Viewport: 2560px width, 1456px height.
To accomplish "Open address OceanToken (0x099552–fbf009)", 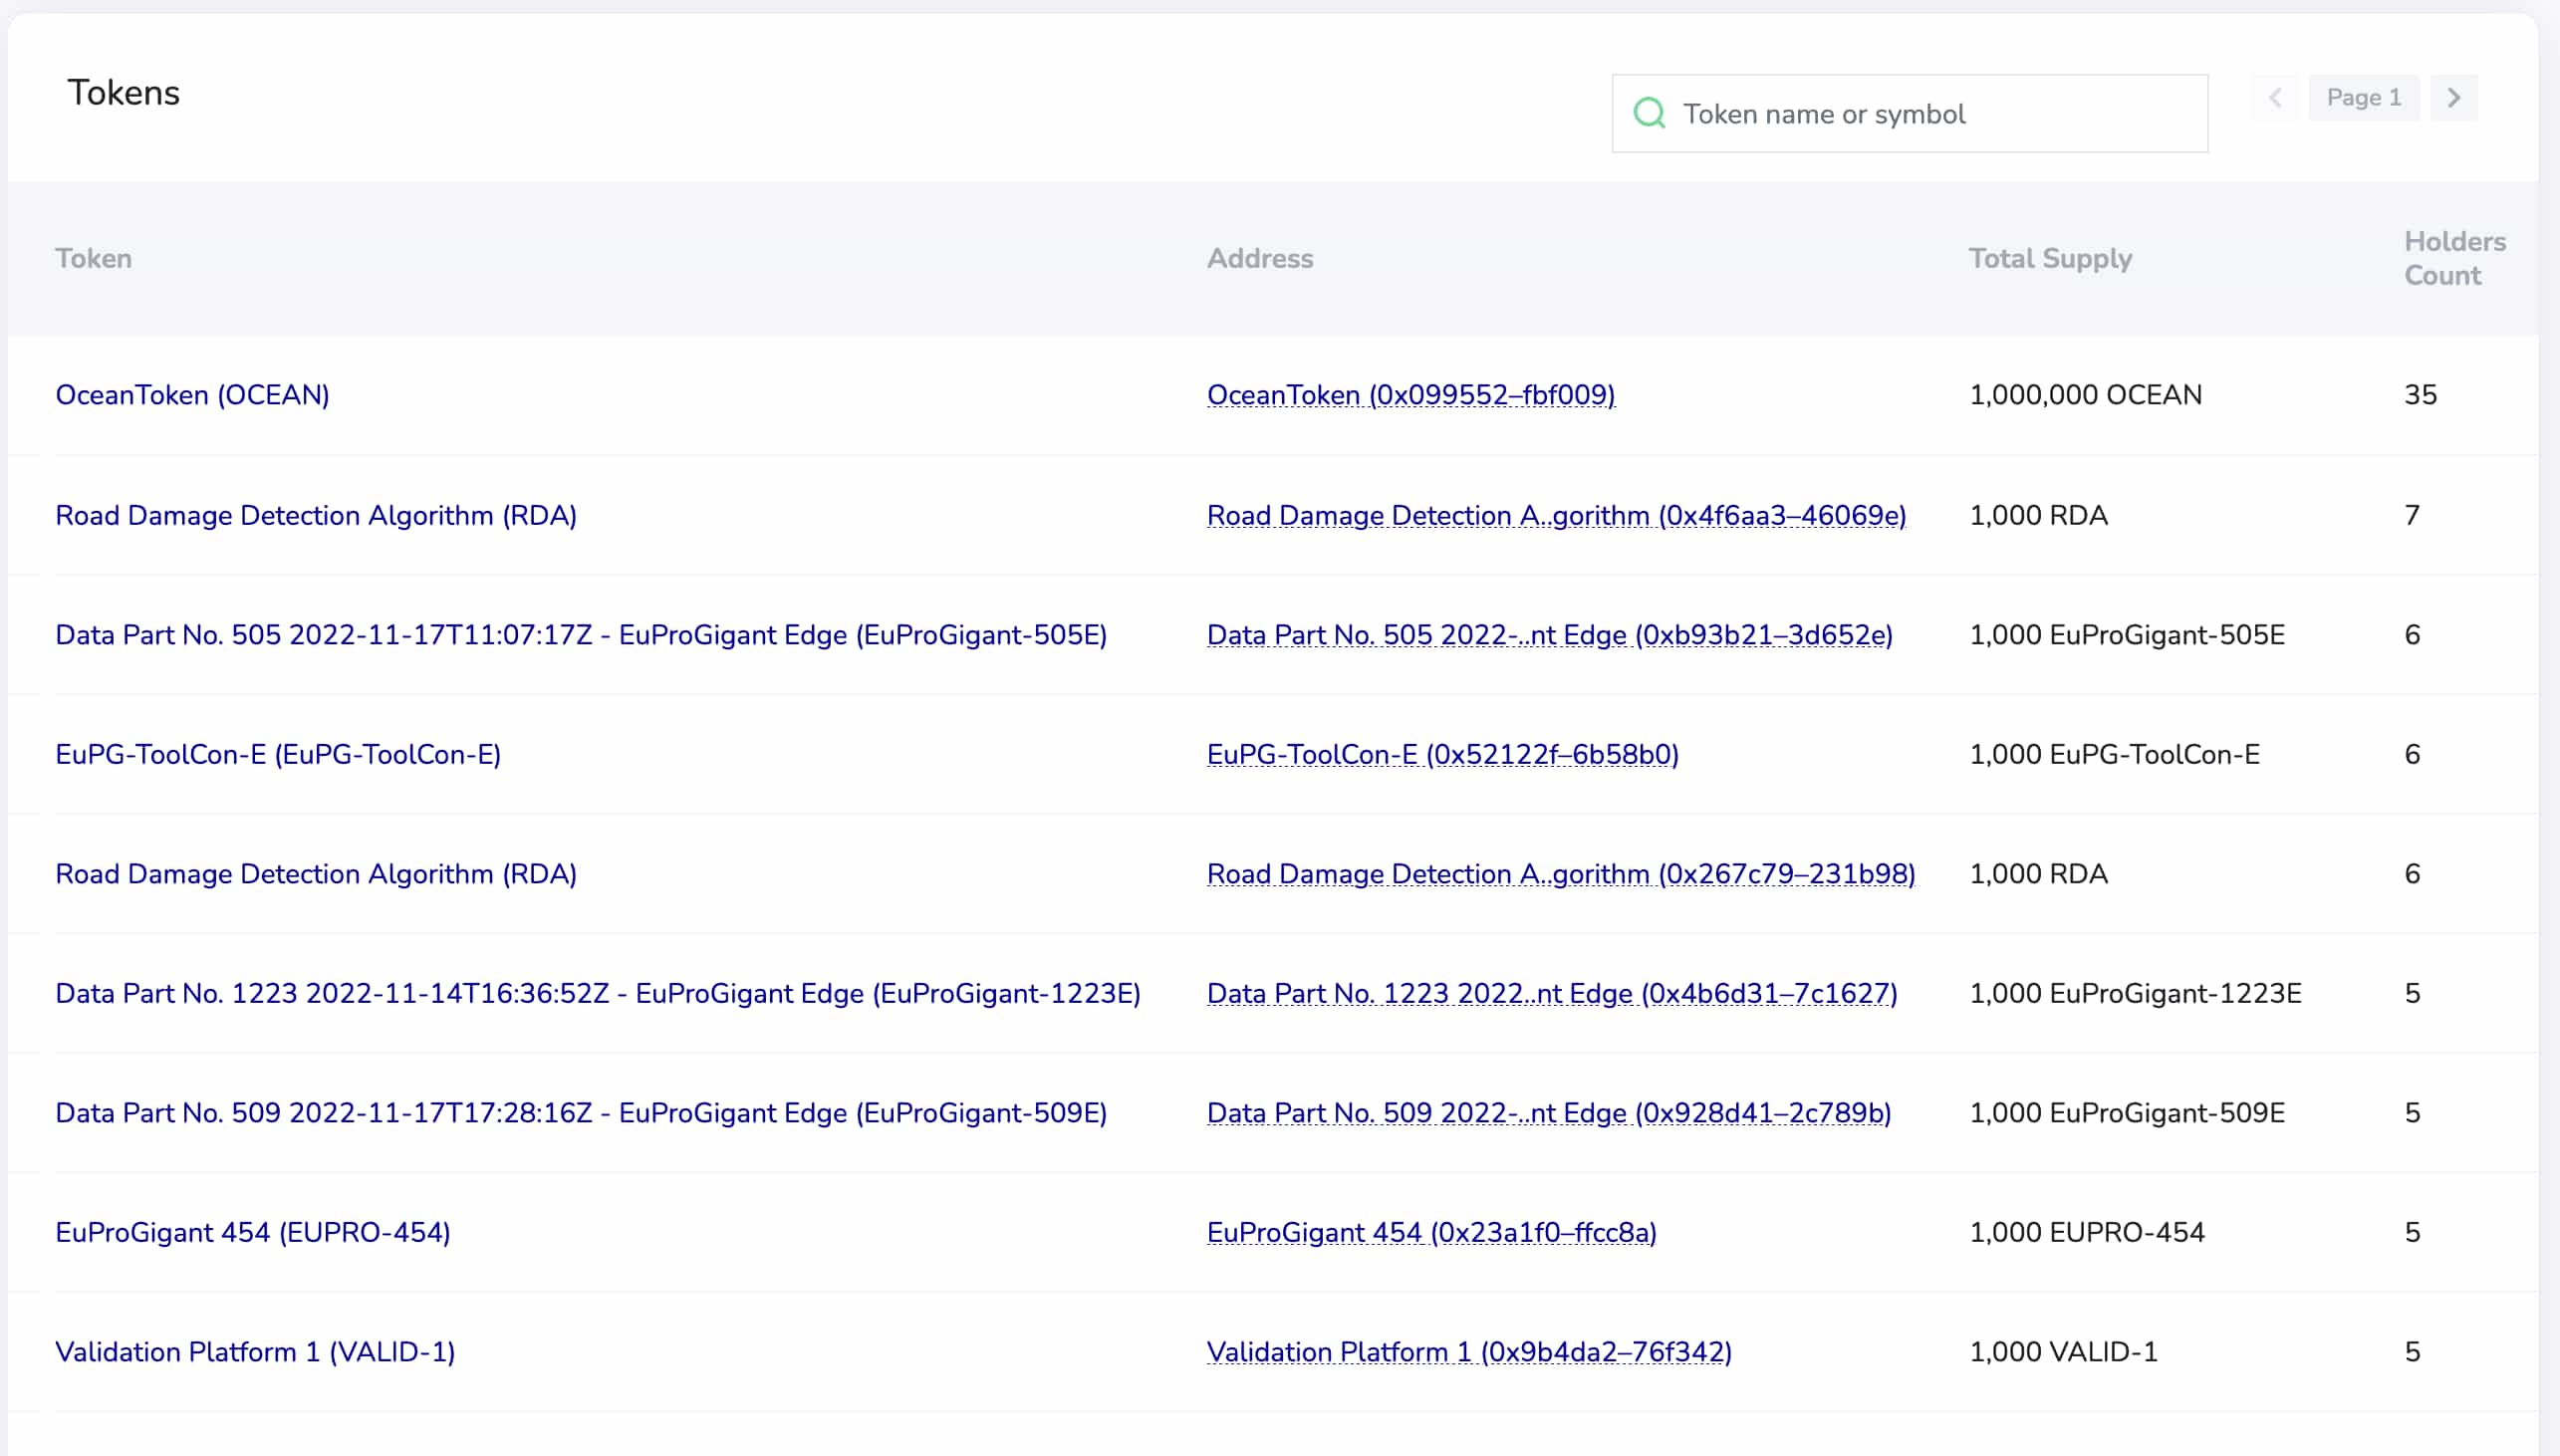I will coord(1411,395).
